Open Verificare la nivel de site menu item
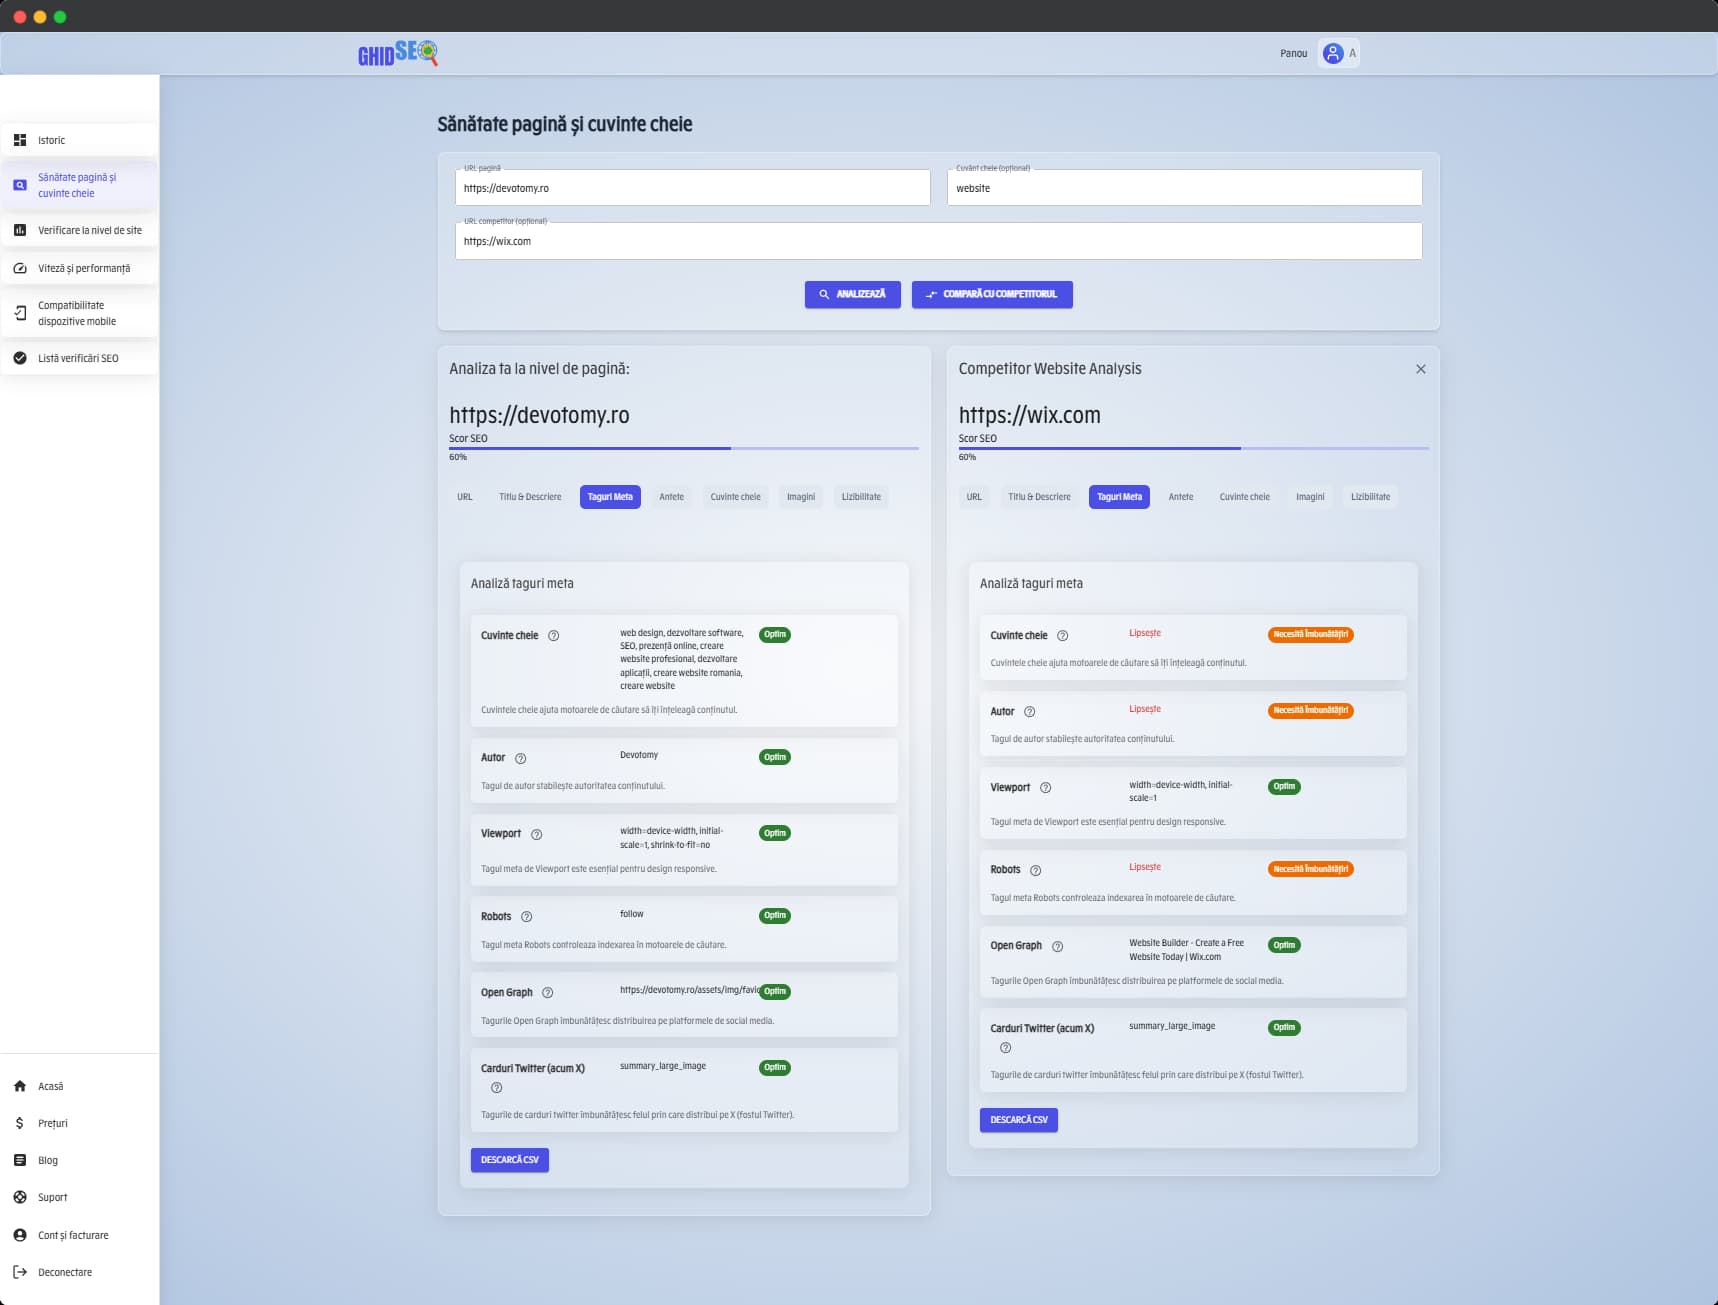Image resolution: width=1718 pixels, height=1305 pixels. click(79, 230)
